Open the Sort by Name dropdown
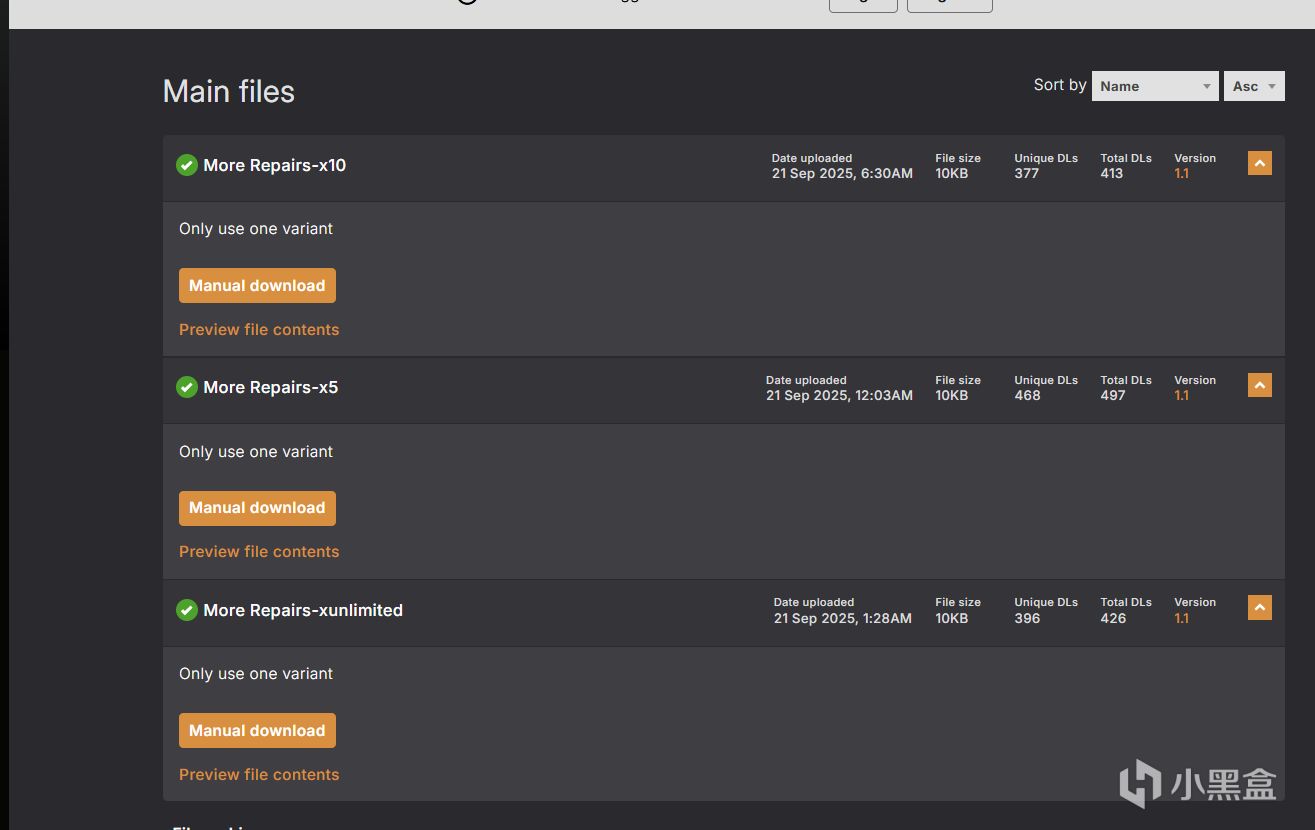Screen dimensions: 1315x830 [1154, 86]
